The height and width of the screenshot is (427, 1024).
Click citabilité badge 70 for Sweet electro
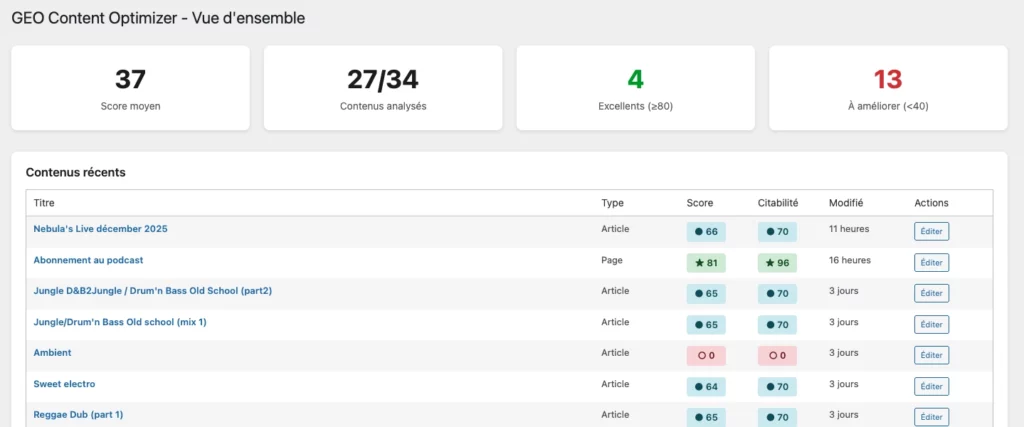[x=777, y=387]
